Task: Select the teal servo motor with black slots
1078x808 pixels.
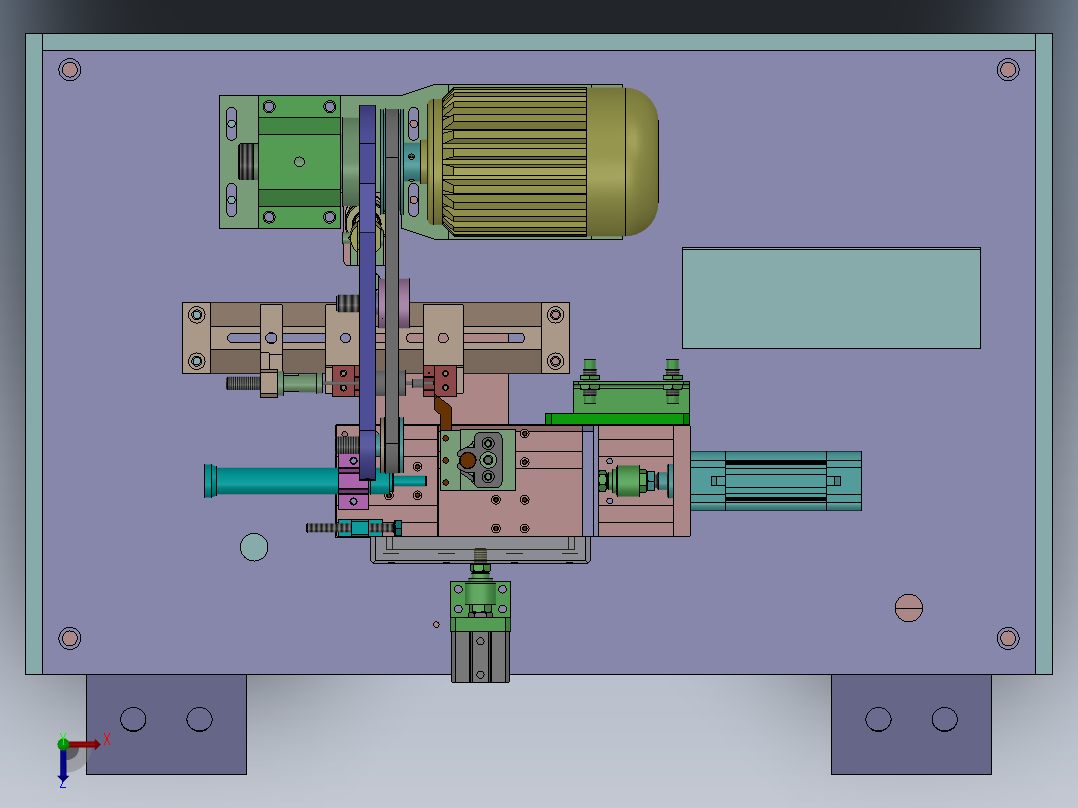Action: pyautogui.click(x=776, y=481)
